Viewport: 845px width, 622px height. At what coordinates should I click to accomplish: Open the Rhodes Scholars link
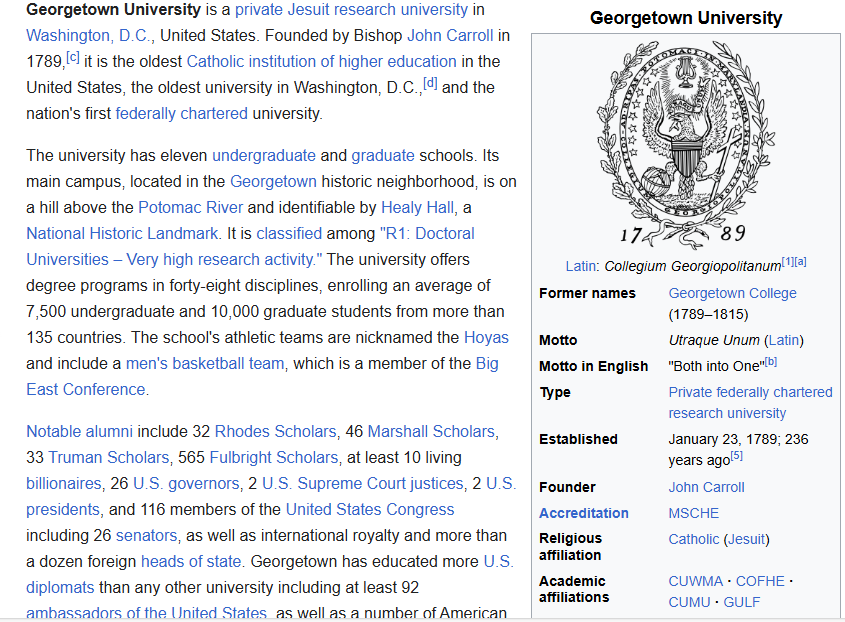click(x=275, y=432)
